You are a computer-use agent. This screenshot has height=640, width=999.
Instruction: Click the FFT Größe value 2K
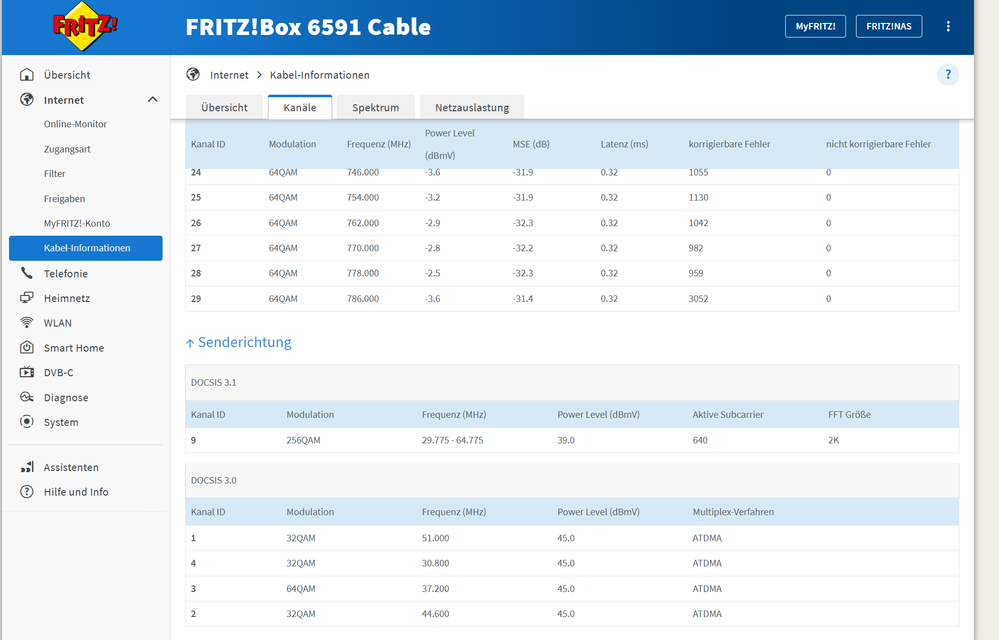tap(834, 440)
